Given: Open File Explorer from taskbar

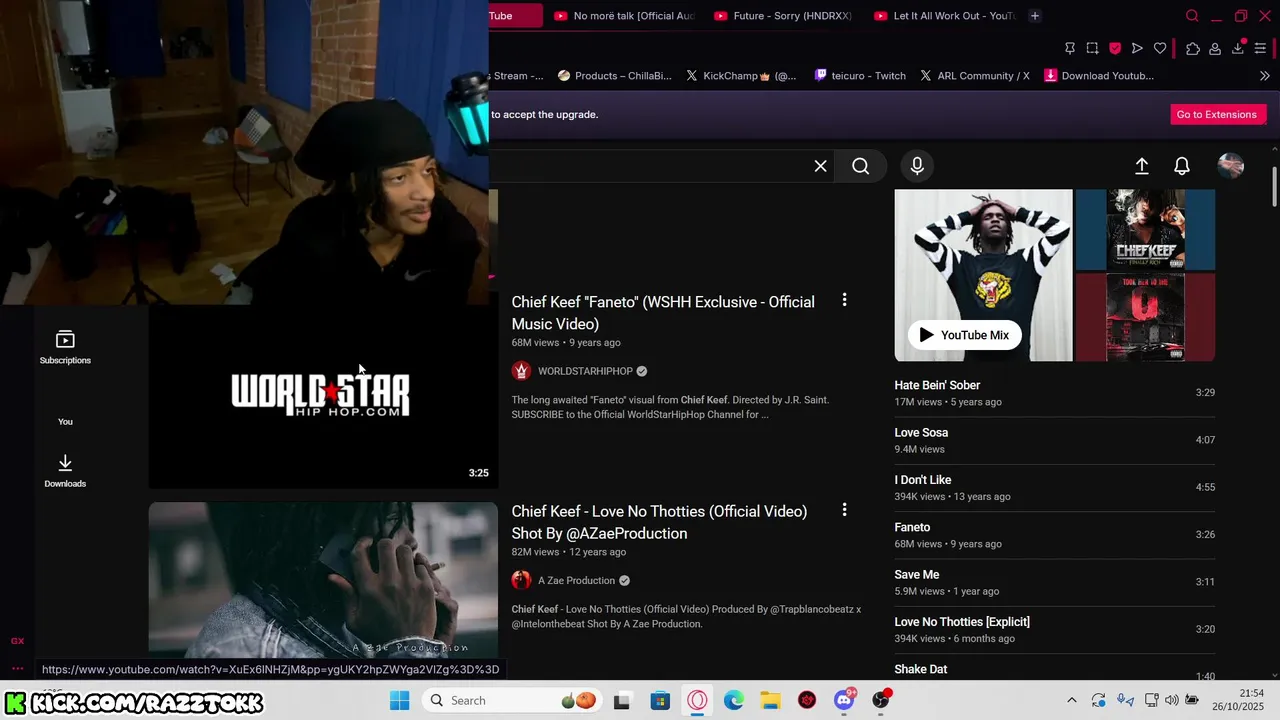Looking at the screenshot, I should (x=770, y=700).
